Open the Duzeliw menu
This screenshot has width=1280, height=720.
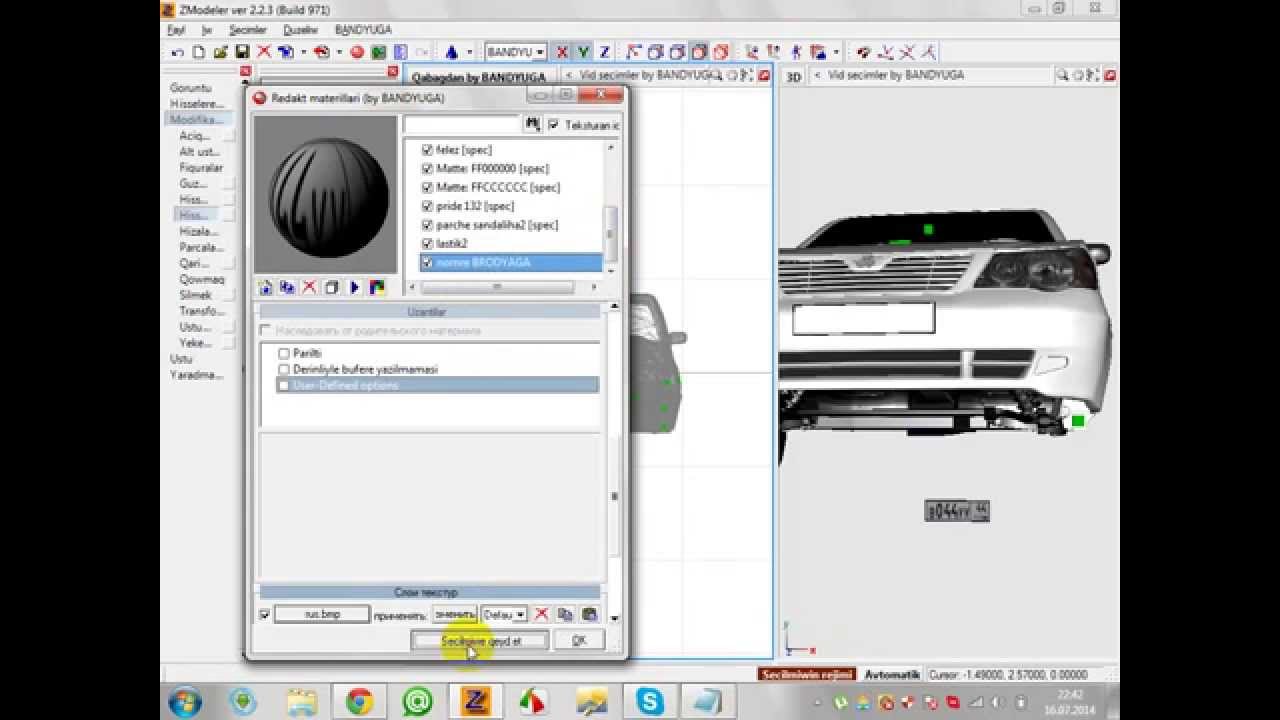tap(300, 30)
